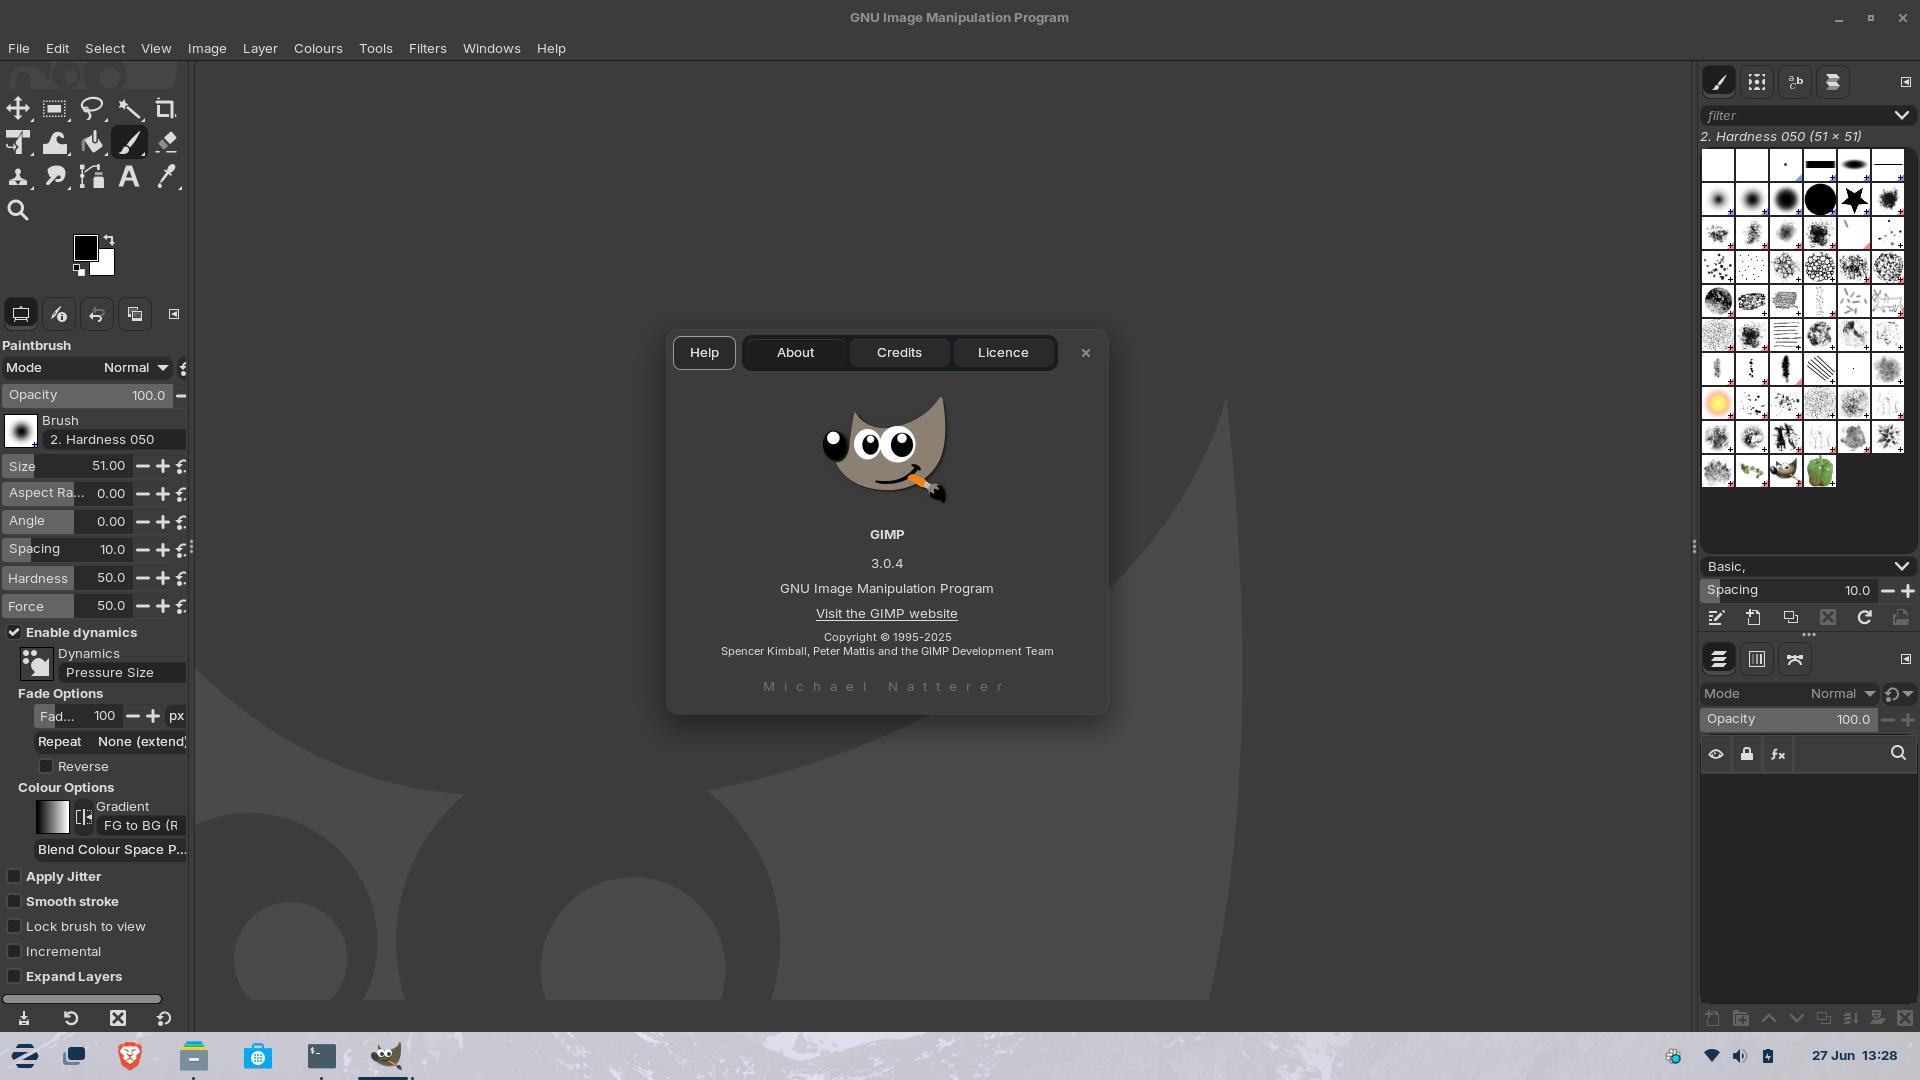The height and width of the screenshot is (1080, 1920).
Task: Switch to the Patterns tab
Action: [x=1757, y=82]
